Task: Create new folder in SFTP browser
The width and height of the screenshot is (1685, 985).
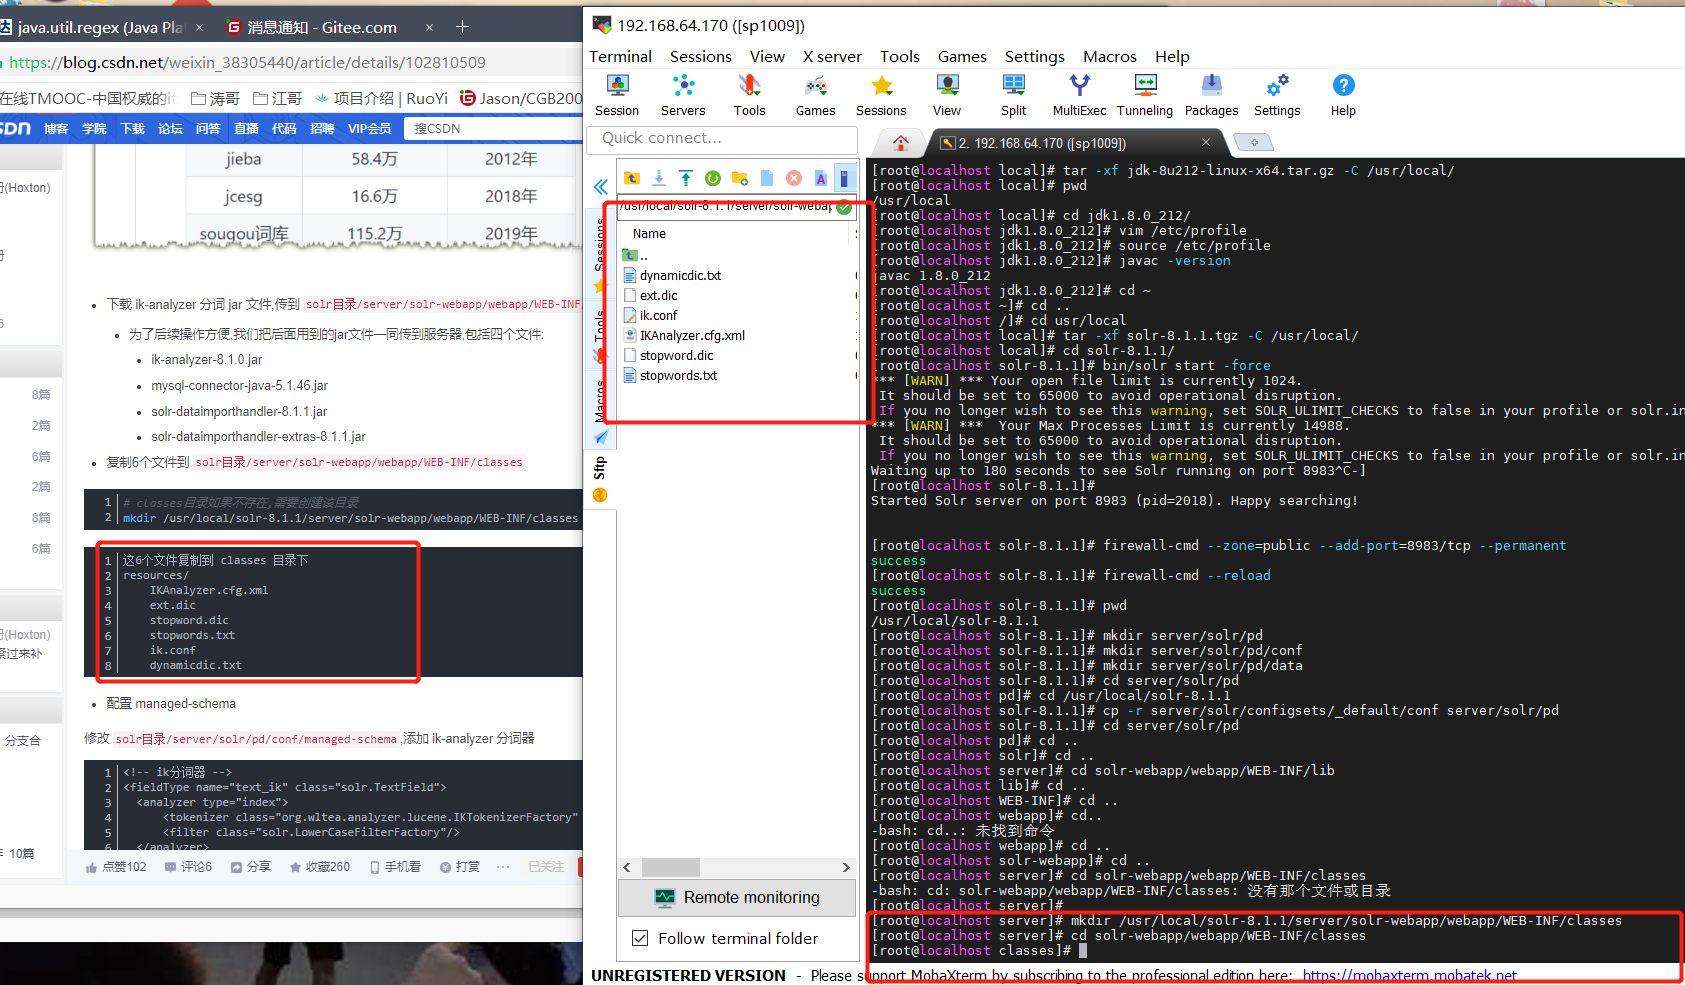Action: (x=740, y=178)
